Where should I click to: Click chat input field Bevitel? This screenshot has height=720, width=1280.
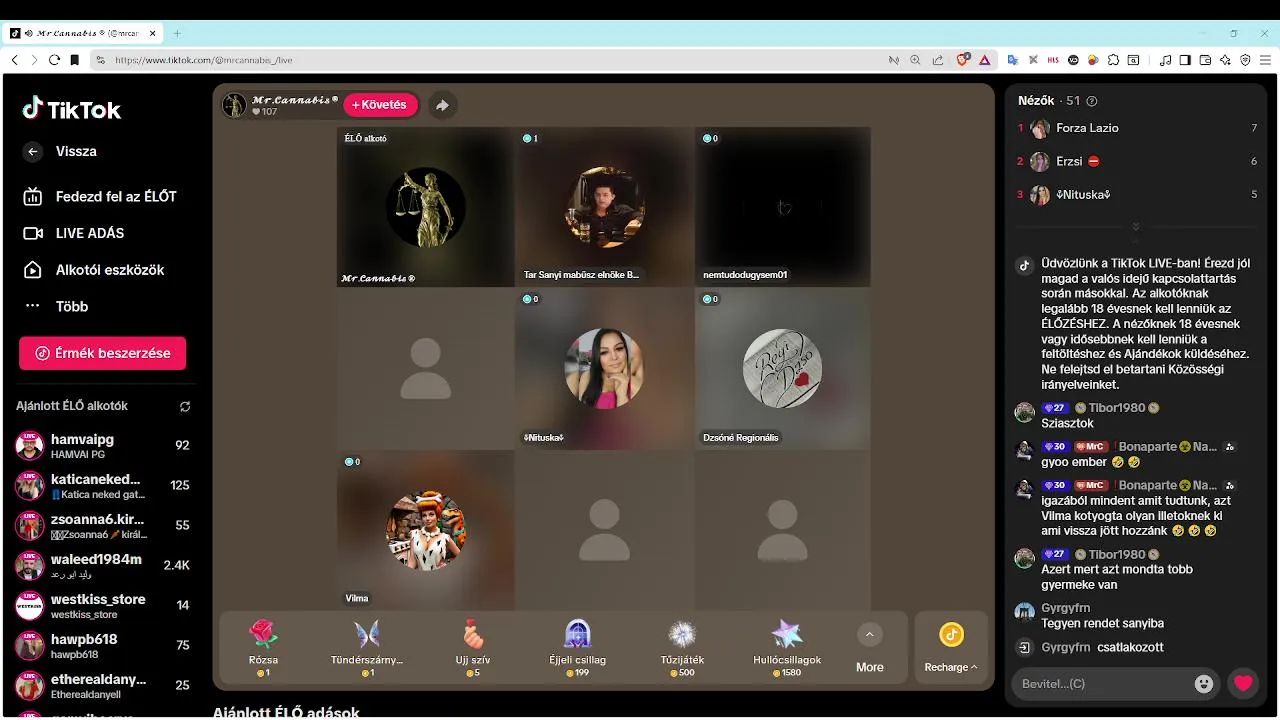point(1103,684)
